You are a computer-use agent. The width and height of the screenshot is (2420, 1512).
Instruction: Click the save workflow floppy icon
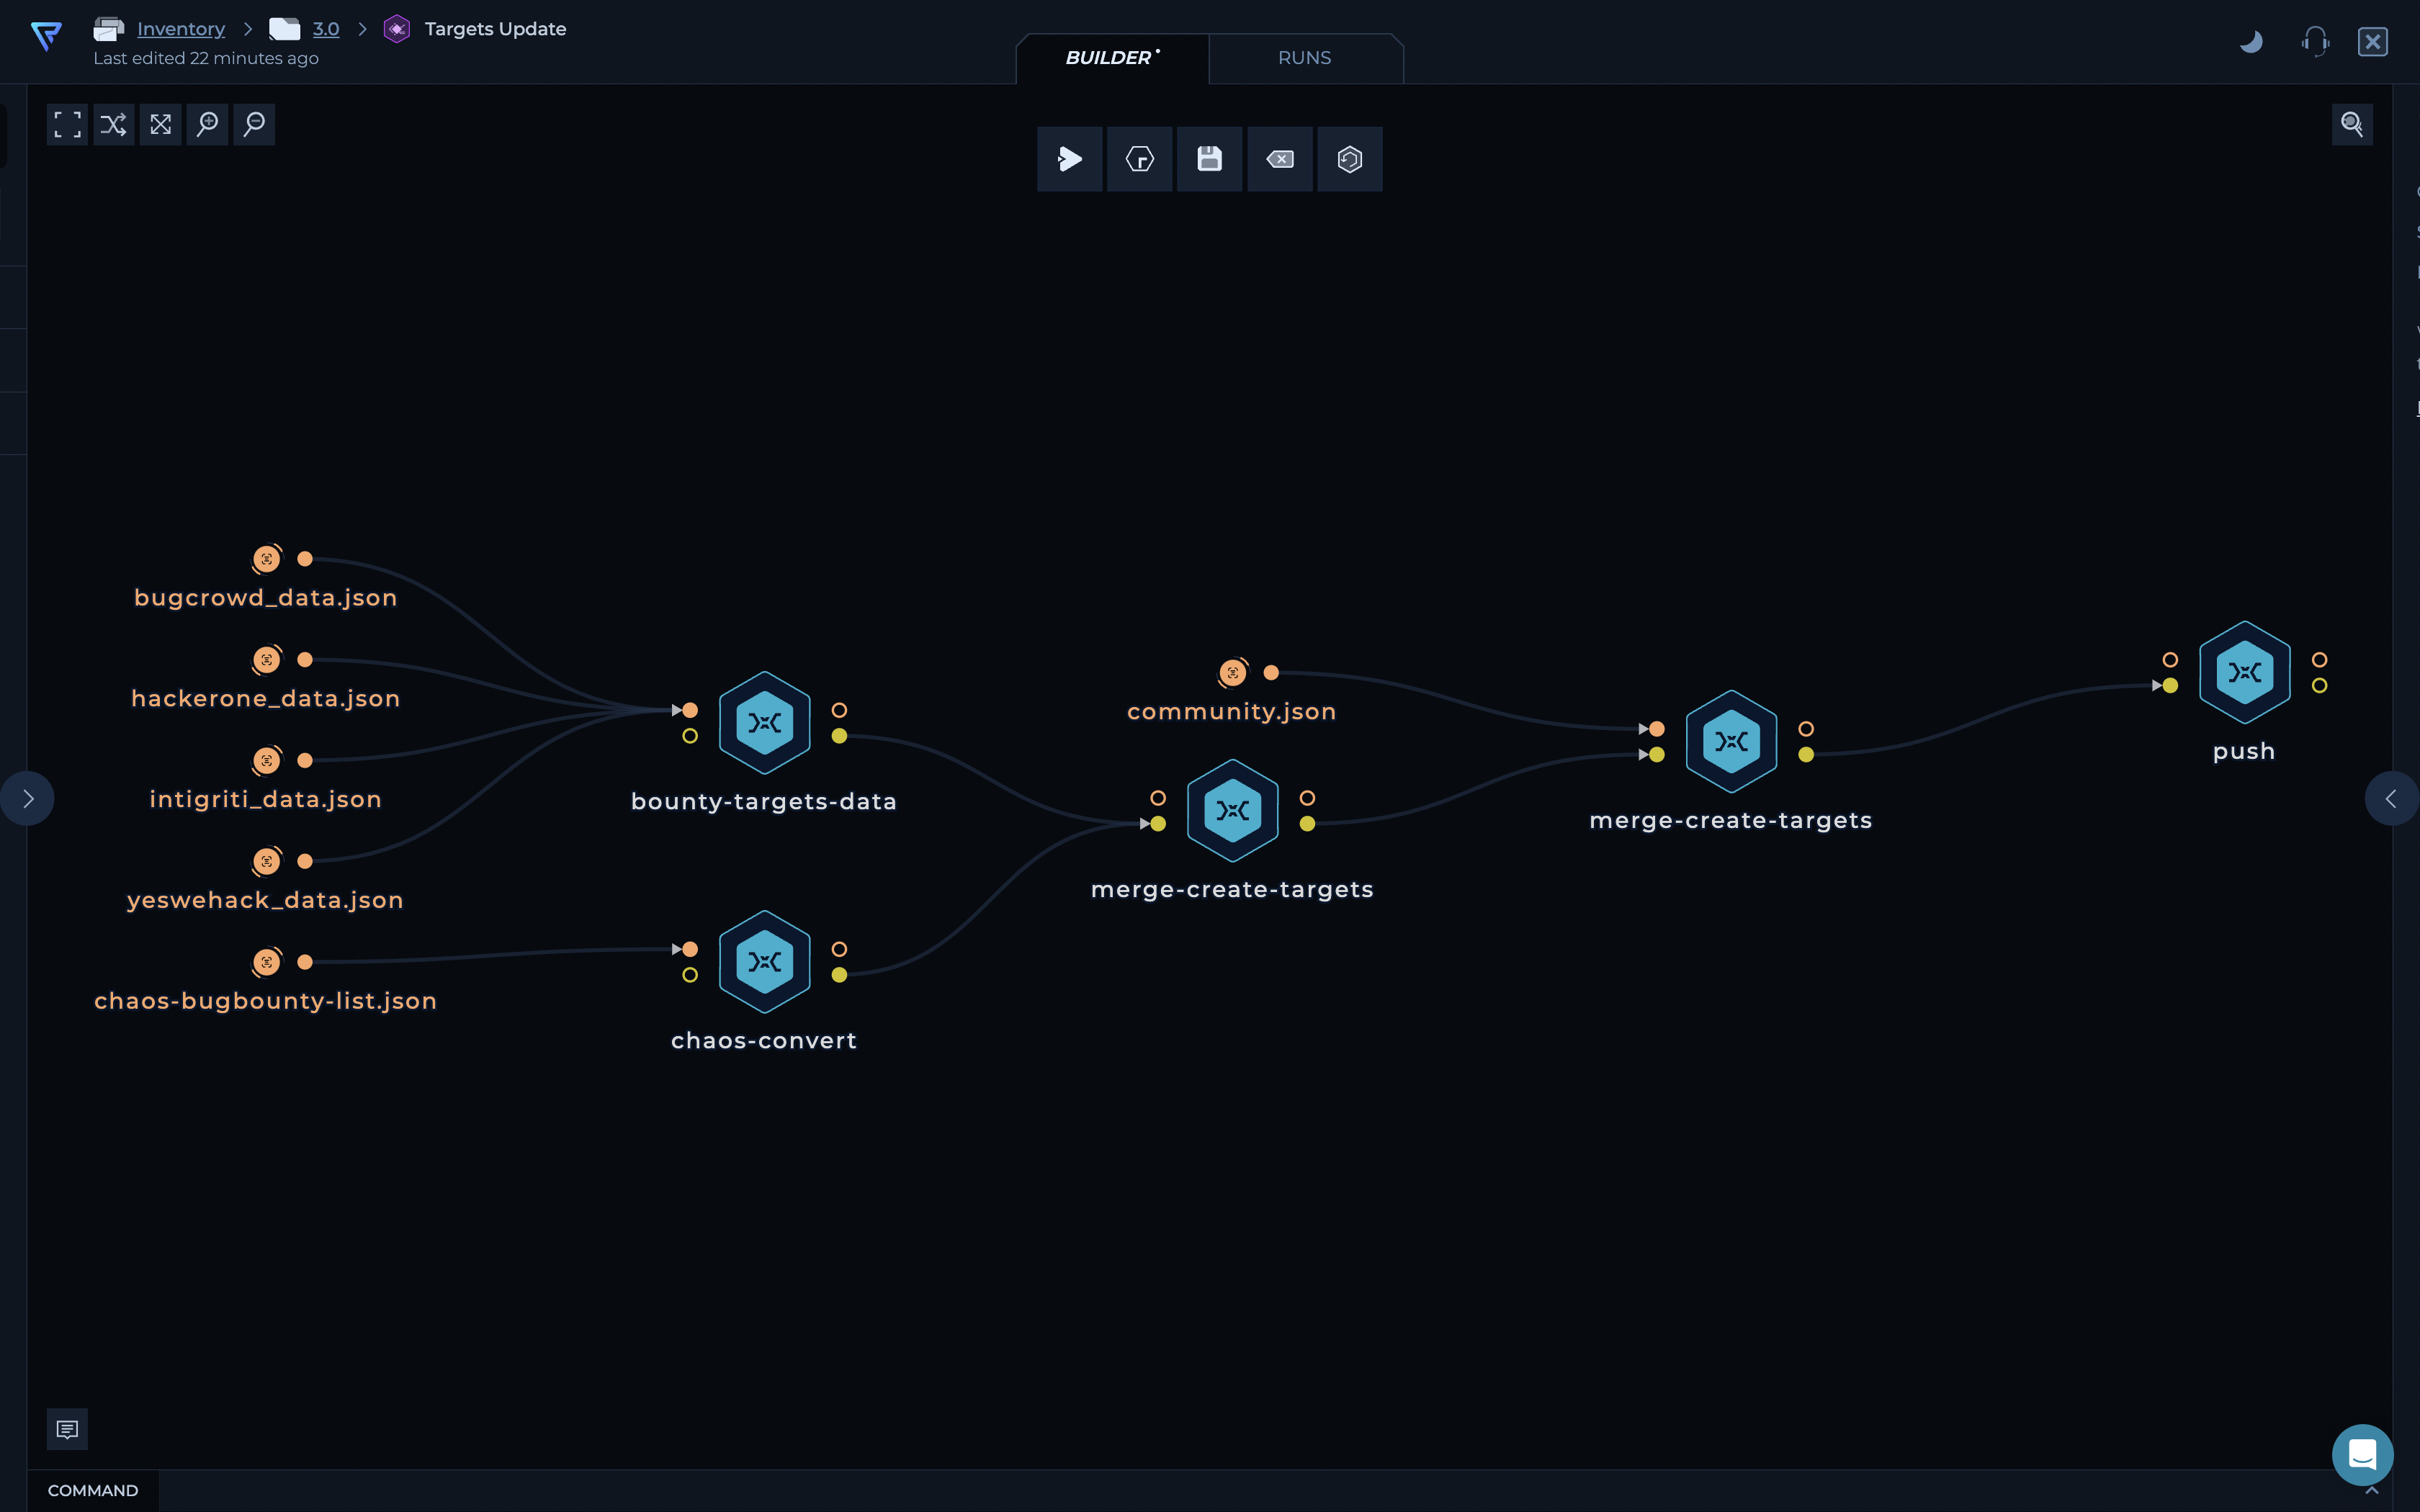click(1209, 159)
